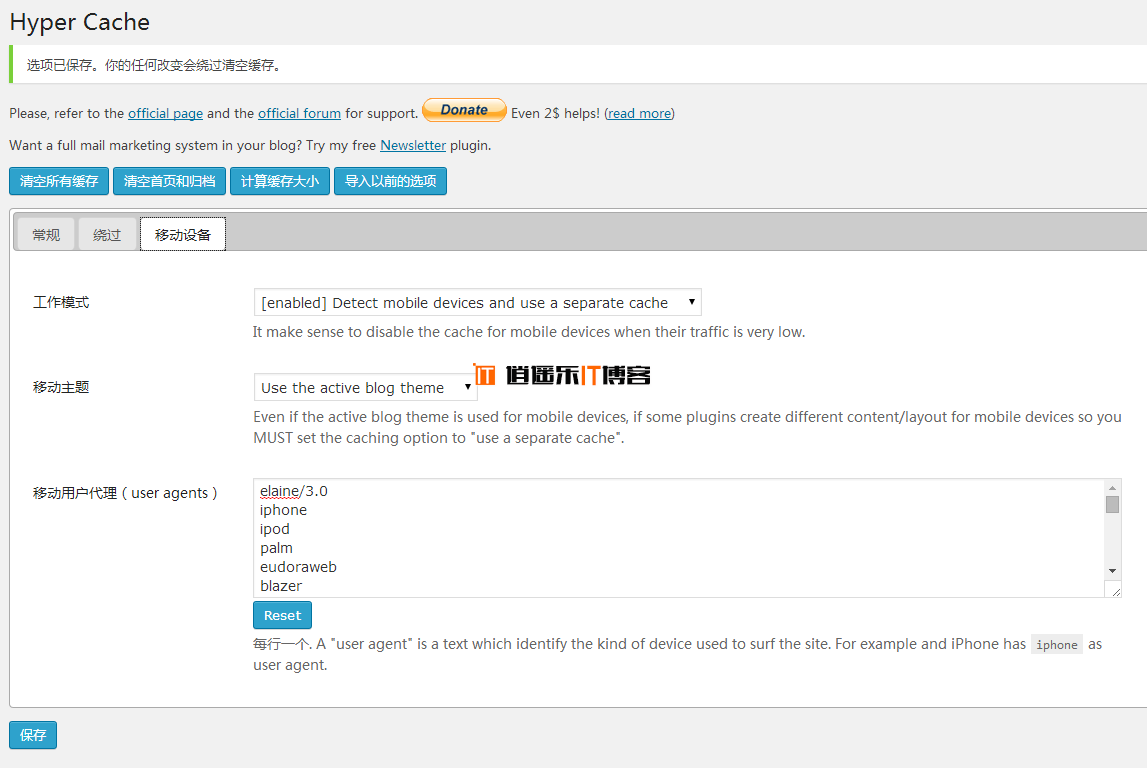Open the Newsletter plugin link

coord(413,146)
